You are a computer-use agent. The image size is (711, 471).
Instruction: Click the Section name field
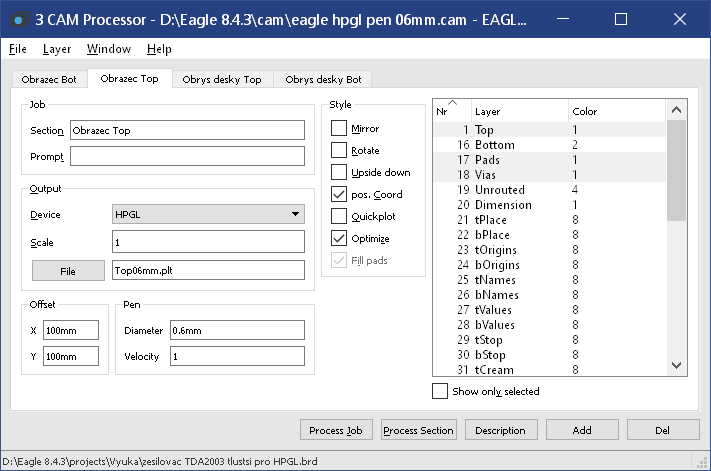[x=187, y=130]
